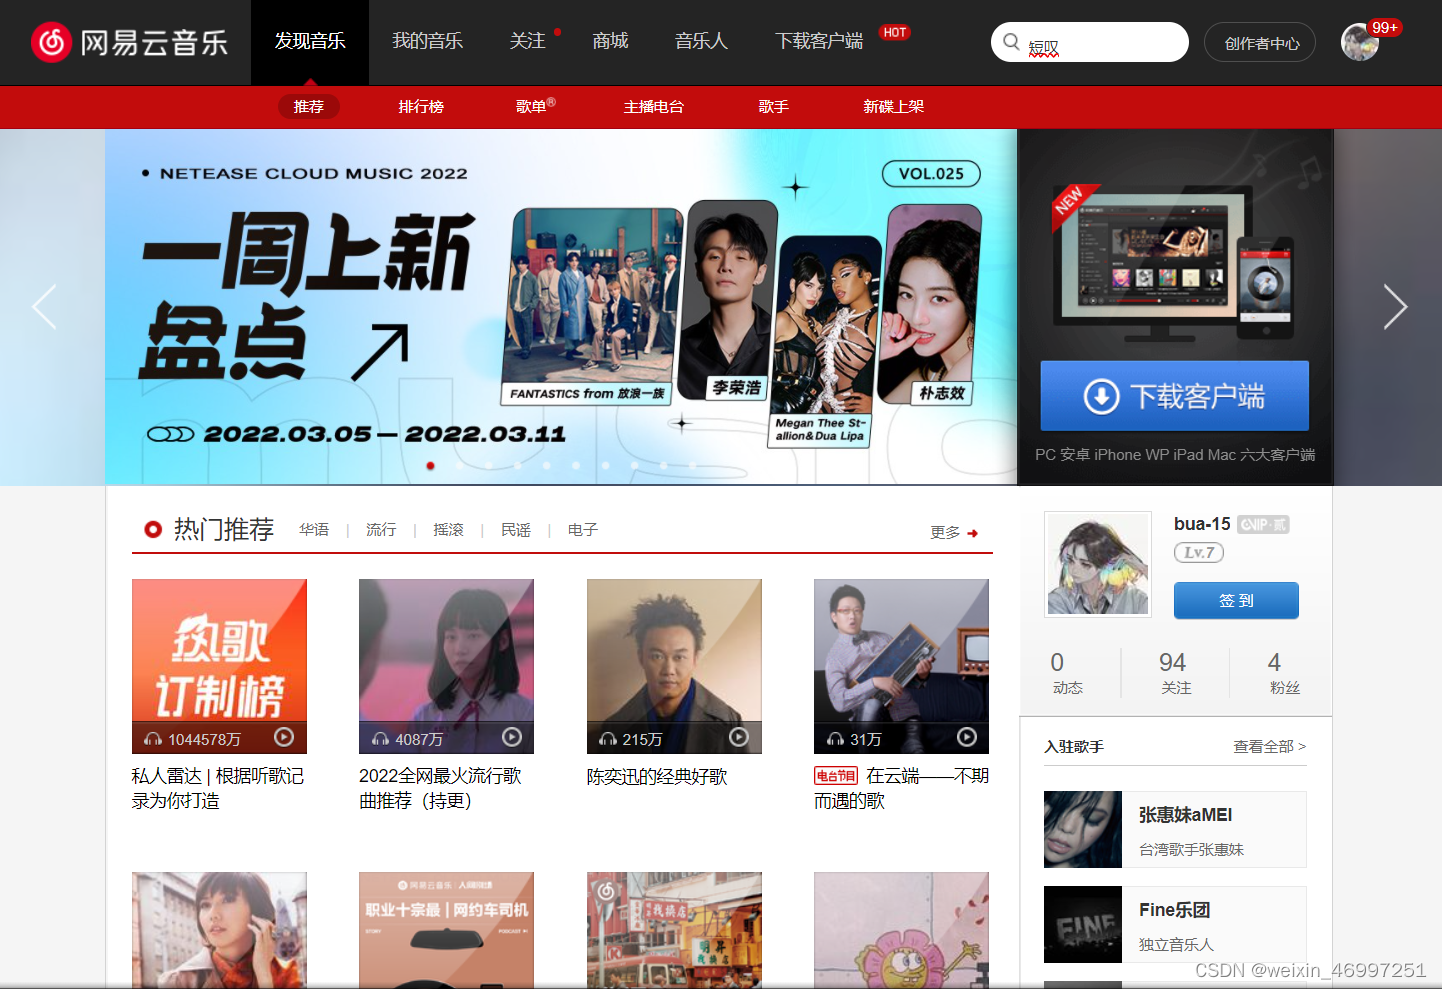Open the bua-15 username link

(x=1202, y=524)
